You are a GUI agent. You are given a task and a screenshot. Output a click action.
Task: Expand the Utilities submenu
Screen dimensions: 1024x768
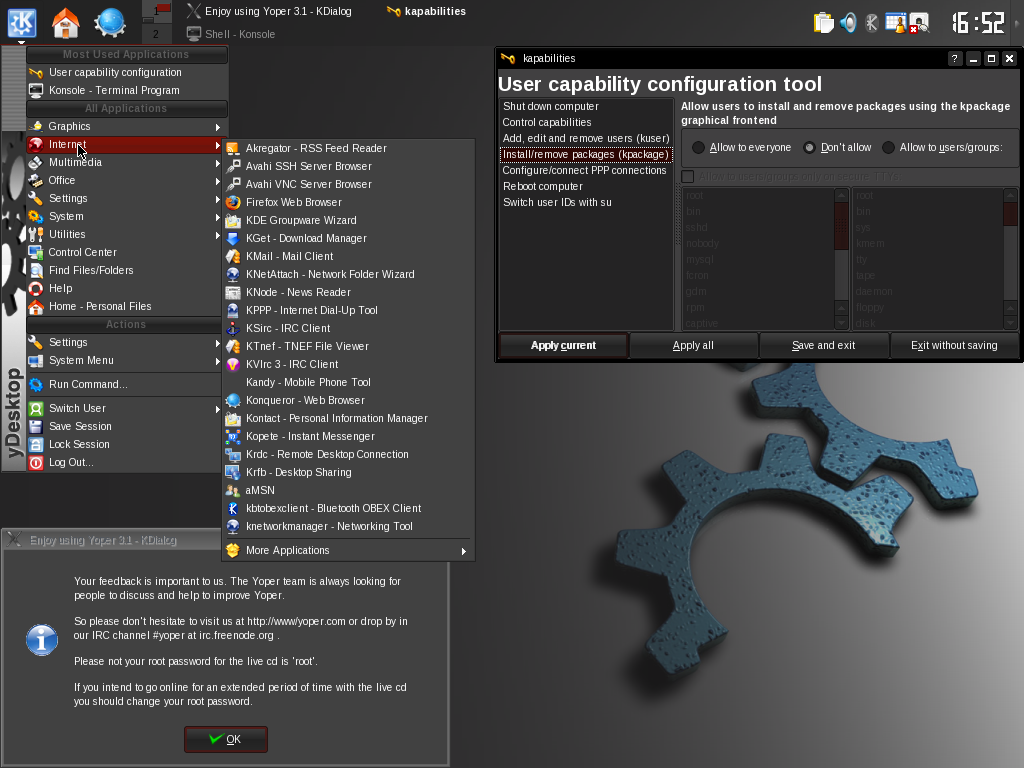click(127, 234)
